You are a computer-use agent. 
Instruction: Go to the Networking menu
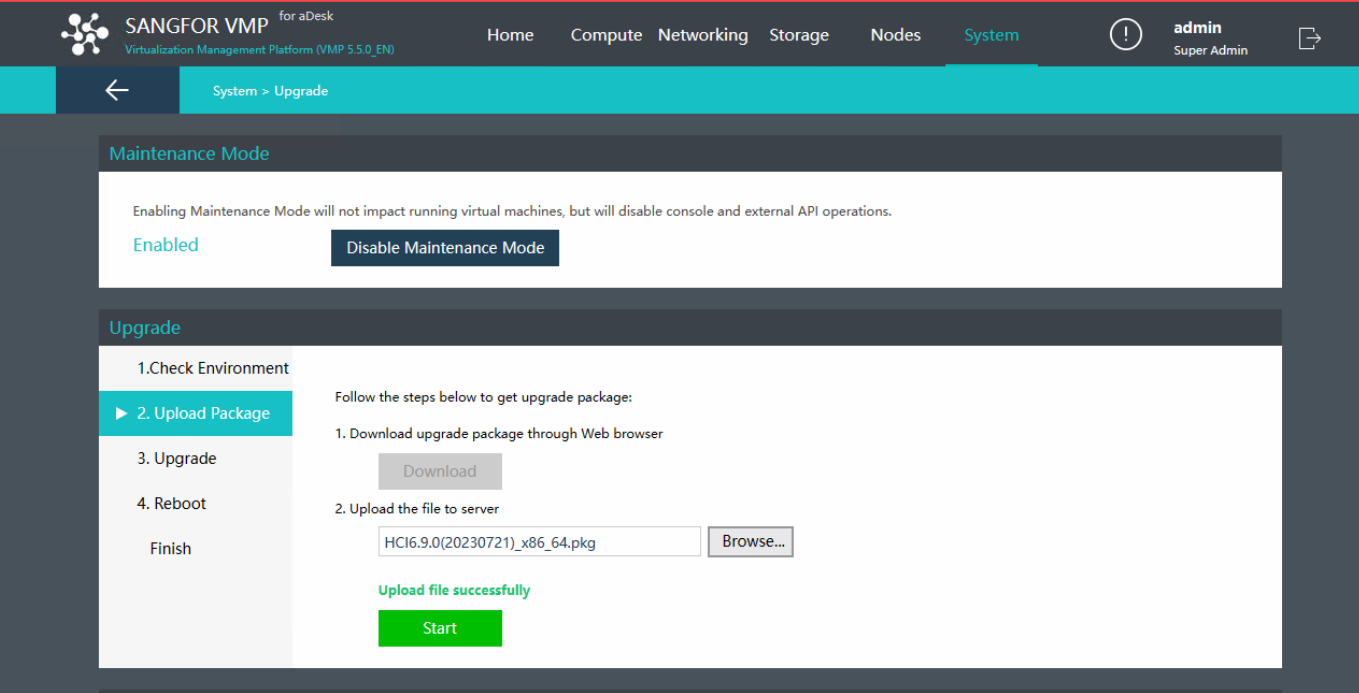[703, 35]
